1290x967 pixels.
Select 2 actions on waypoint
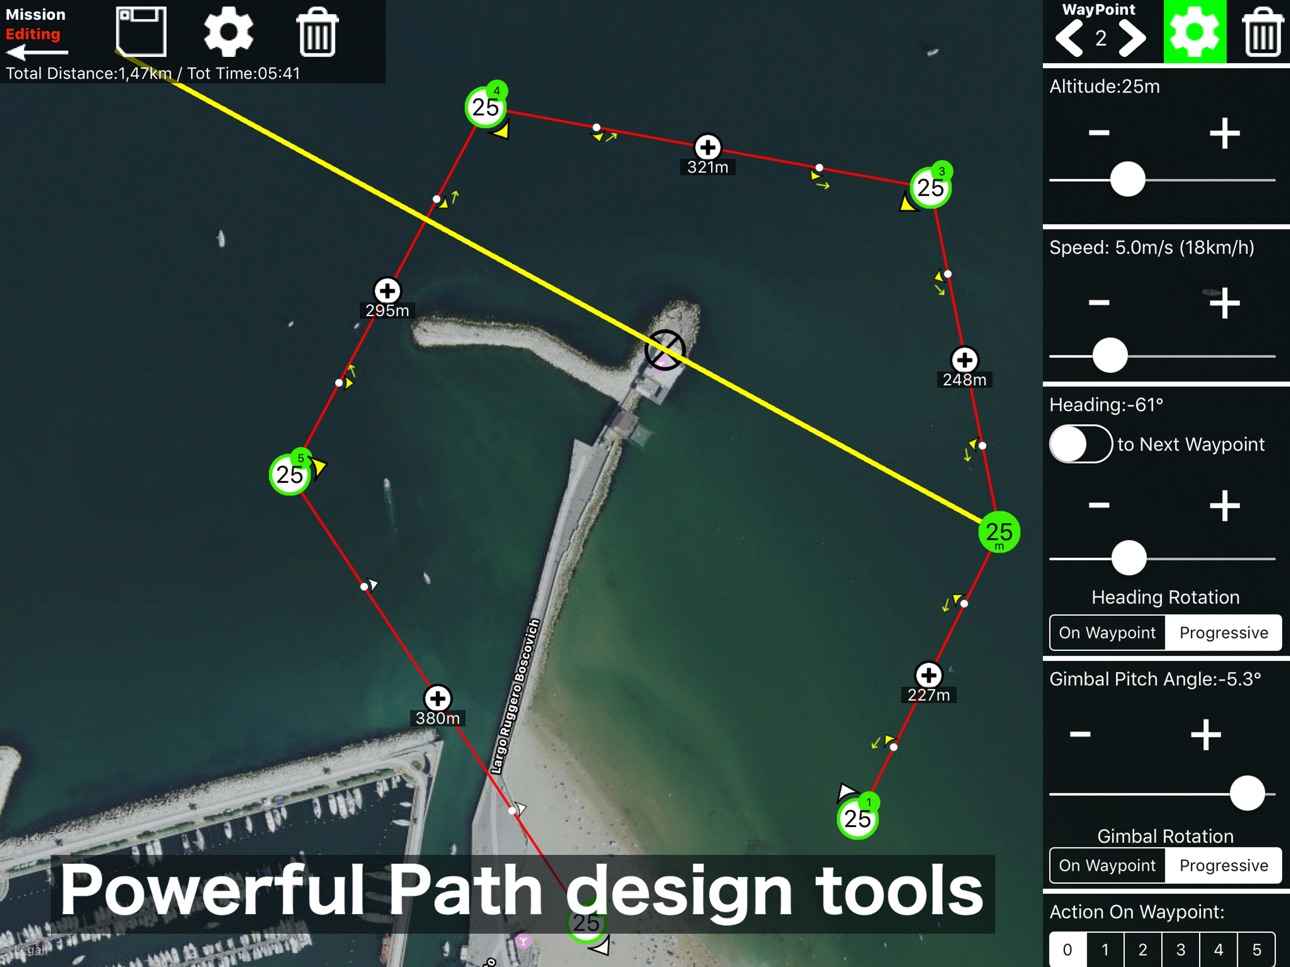tap(1143, 949)
